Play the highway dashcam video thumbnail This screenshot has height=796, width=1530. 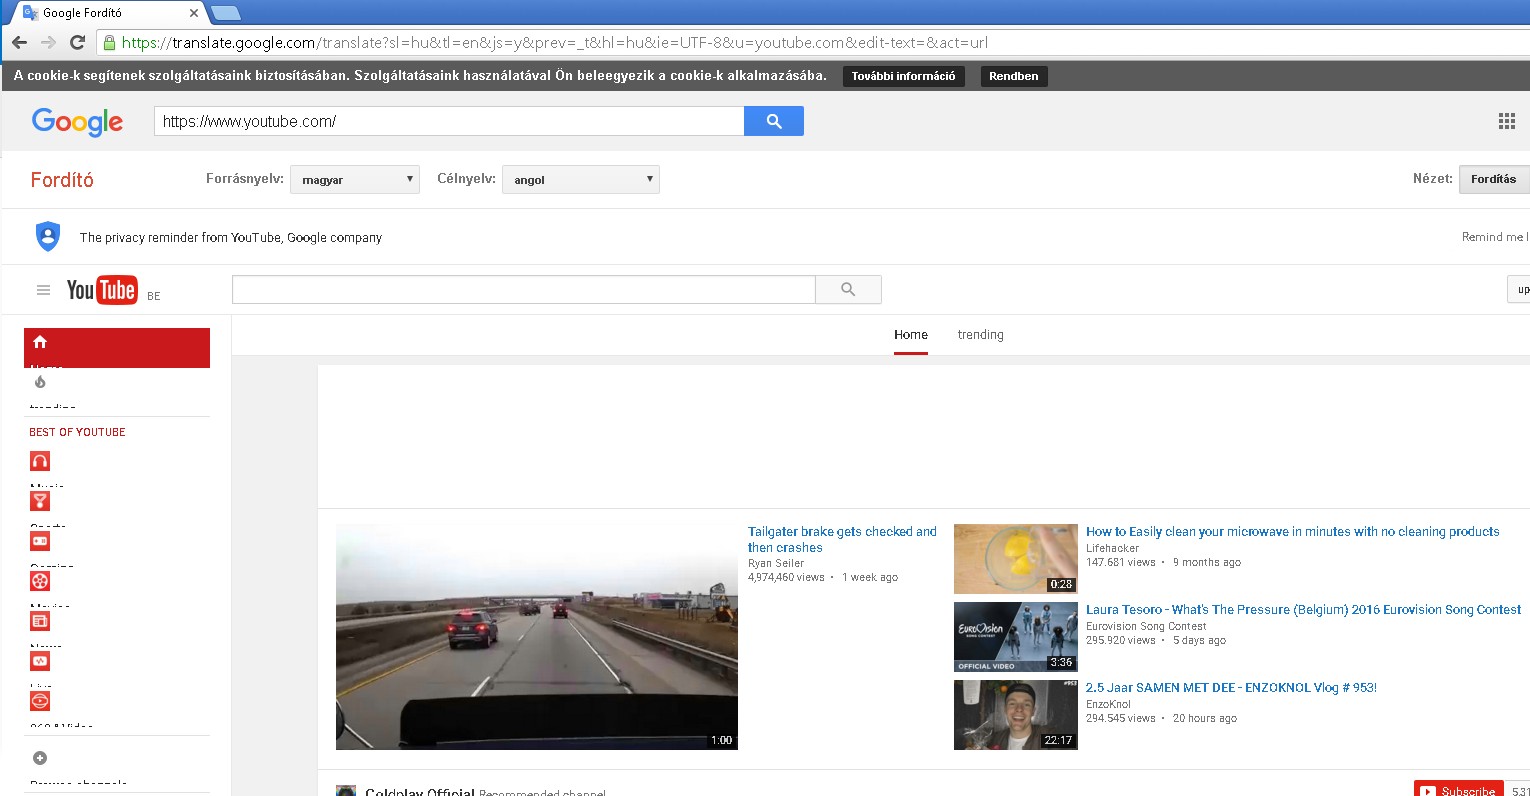[x=537, y=637]
